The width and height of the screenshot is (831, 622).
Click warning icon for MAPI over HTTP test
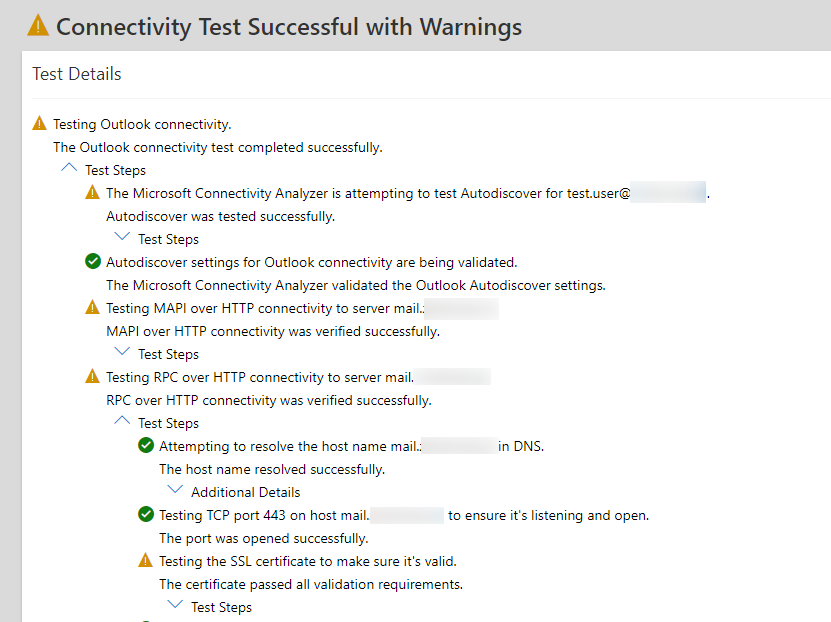click(92, 307)
